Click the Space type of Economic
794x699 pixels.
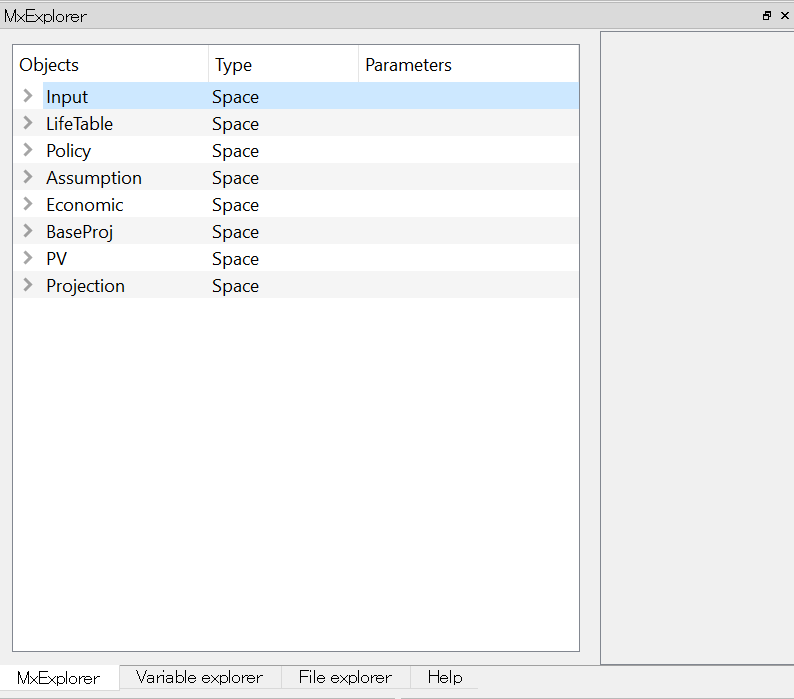click(x=235, y=205)
